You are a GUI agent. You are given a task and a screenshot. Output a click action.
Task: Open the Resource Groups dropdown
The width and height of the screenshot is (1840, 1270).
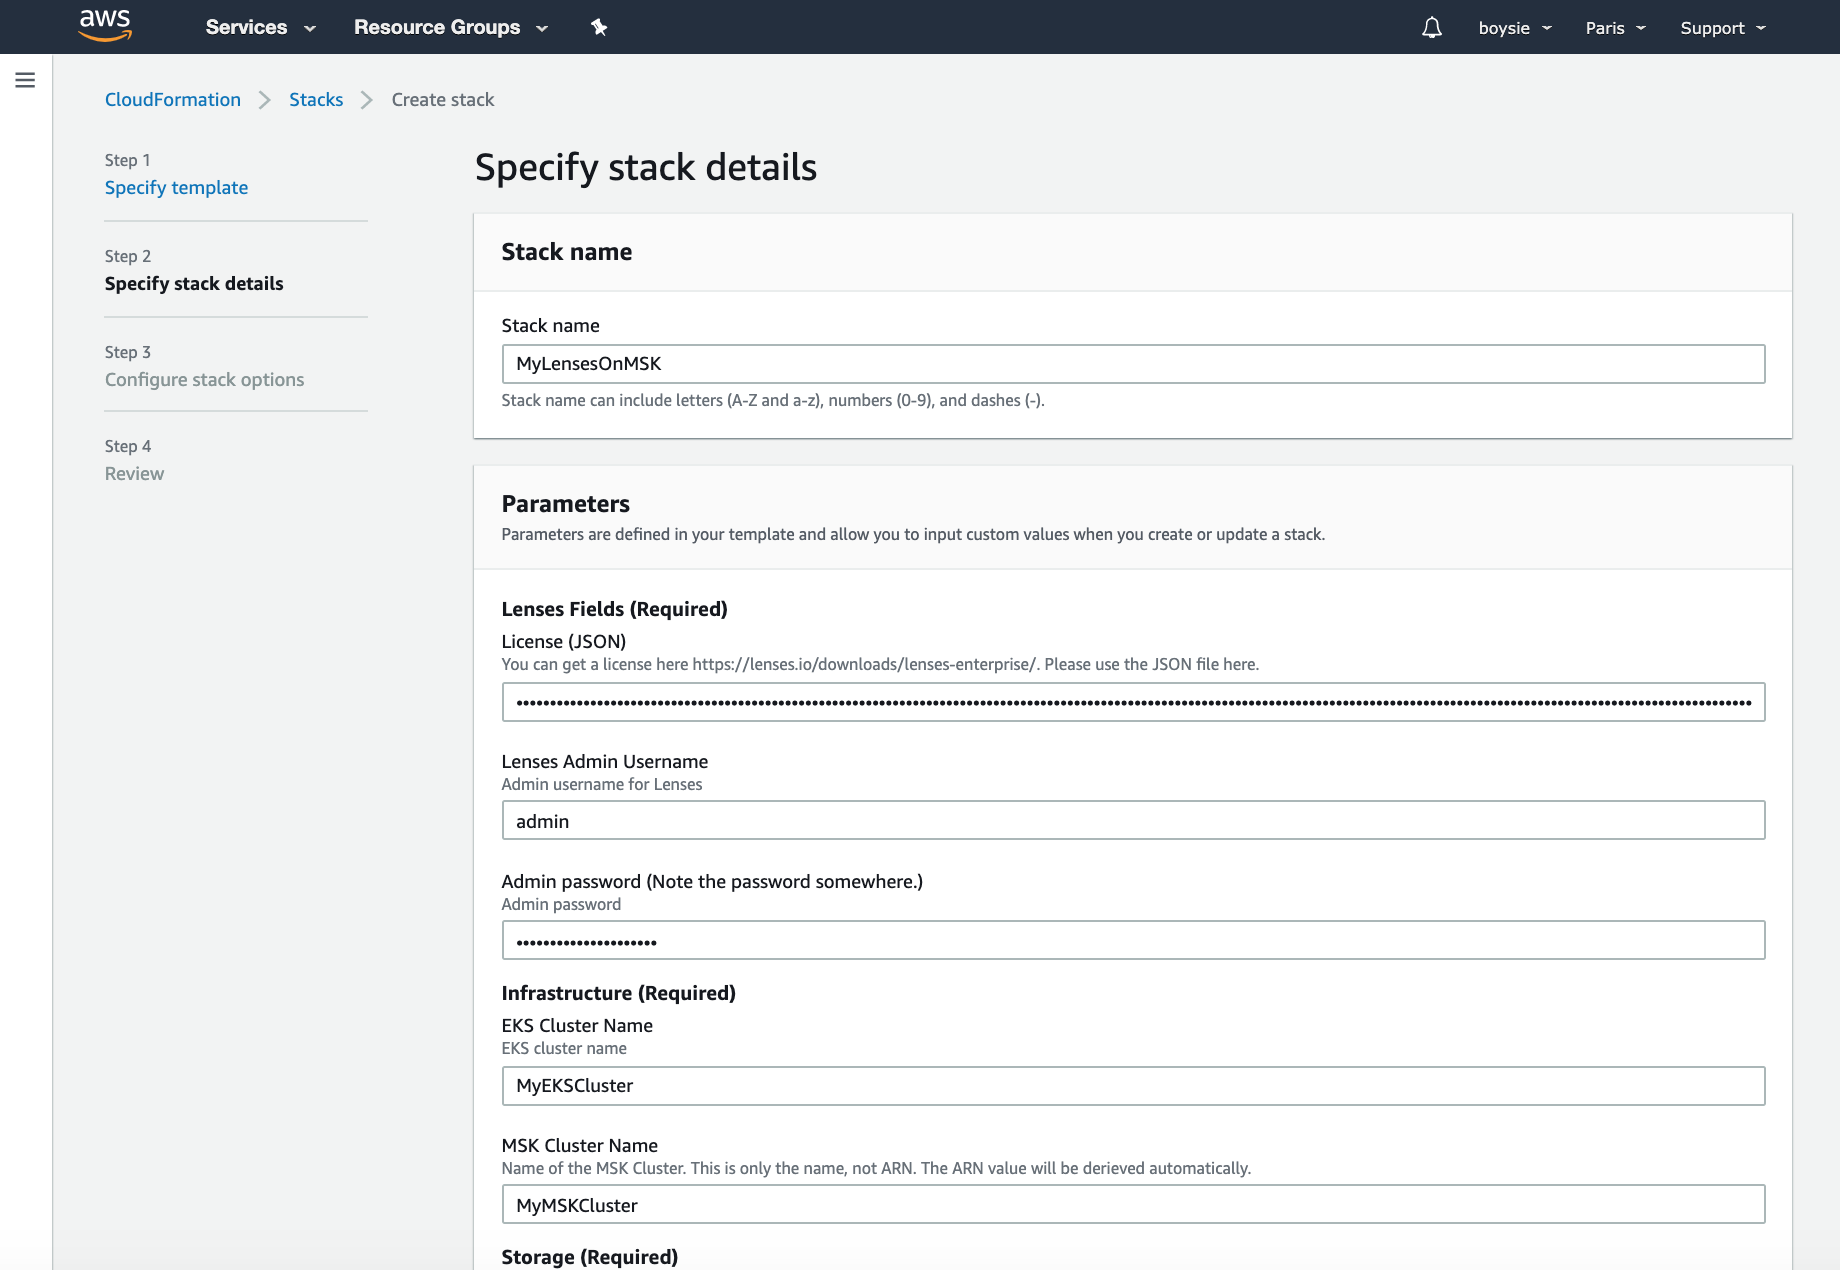[x=451, y=27]
